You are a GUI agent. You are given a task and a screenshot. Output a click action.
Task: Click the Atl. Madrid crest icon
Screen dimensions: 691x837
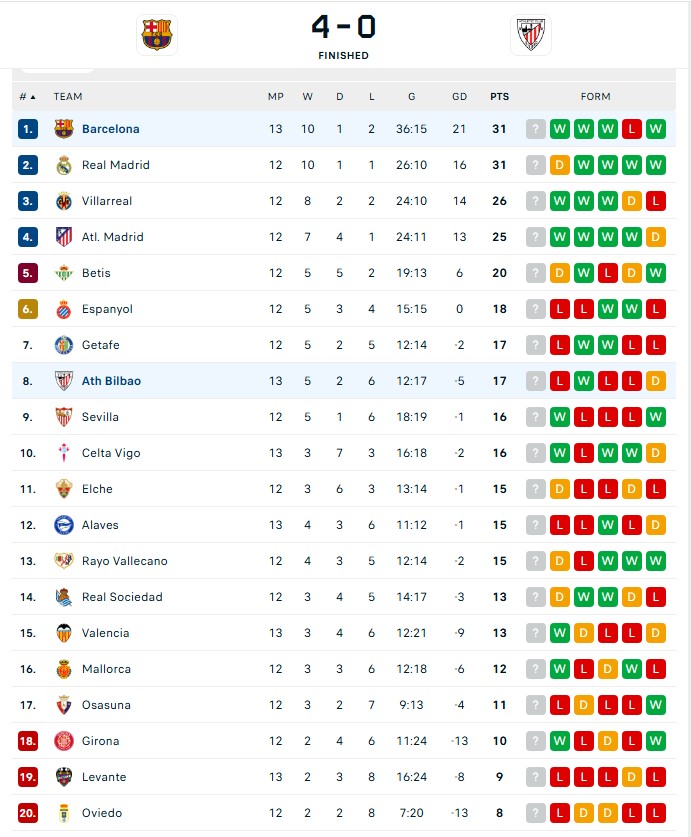64,237
